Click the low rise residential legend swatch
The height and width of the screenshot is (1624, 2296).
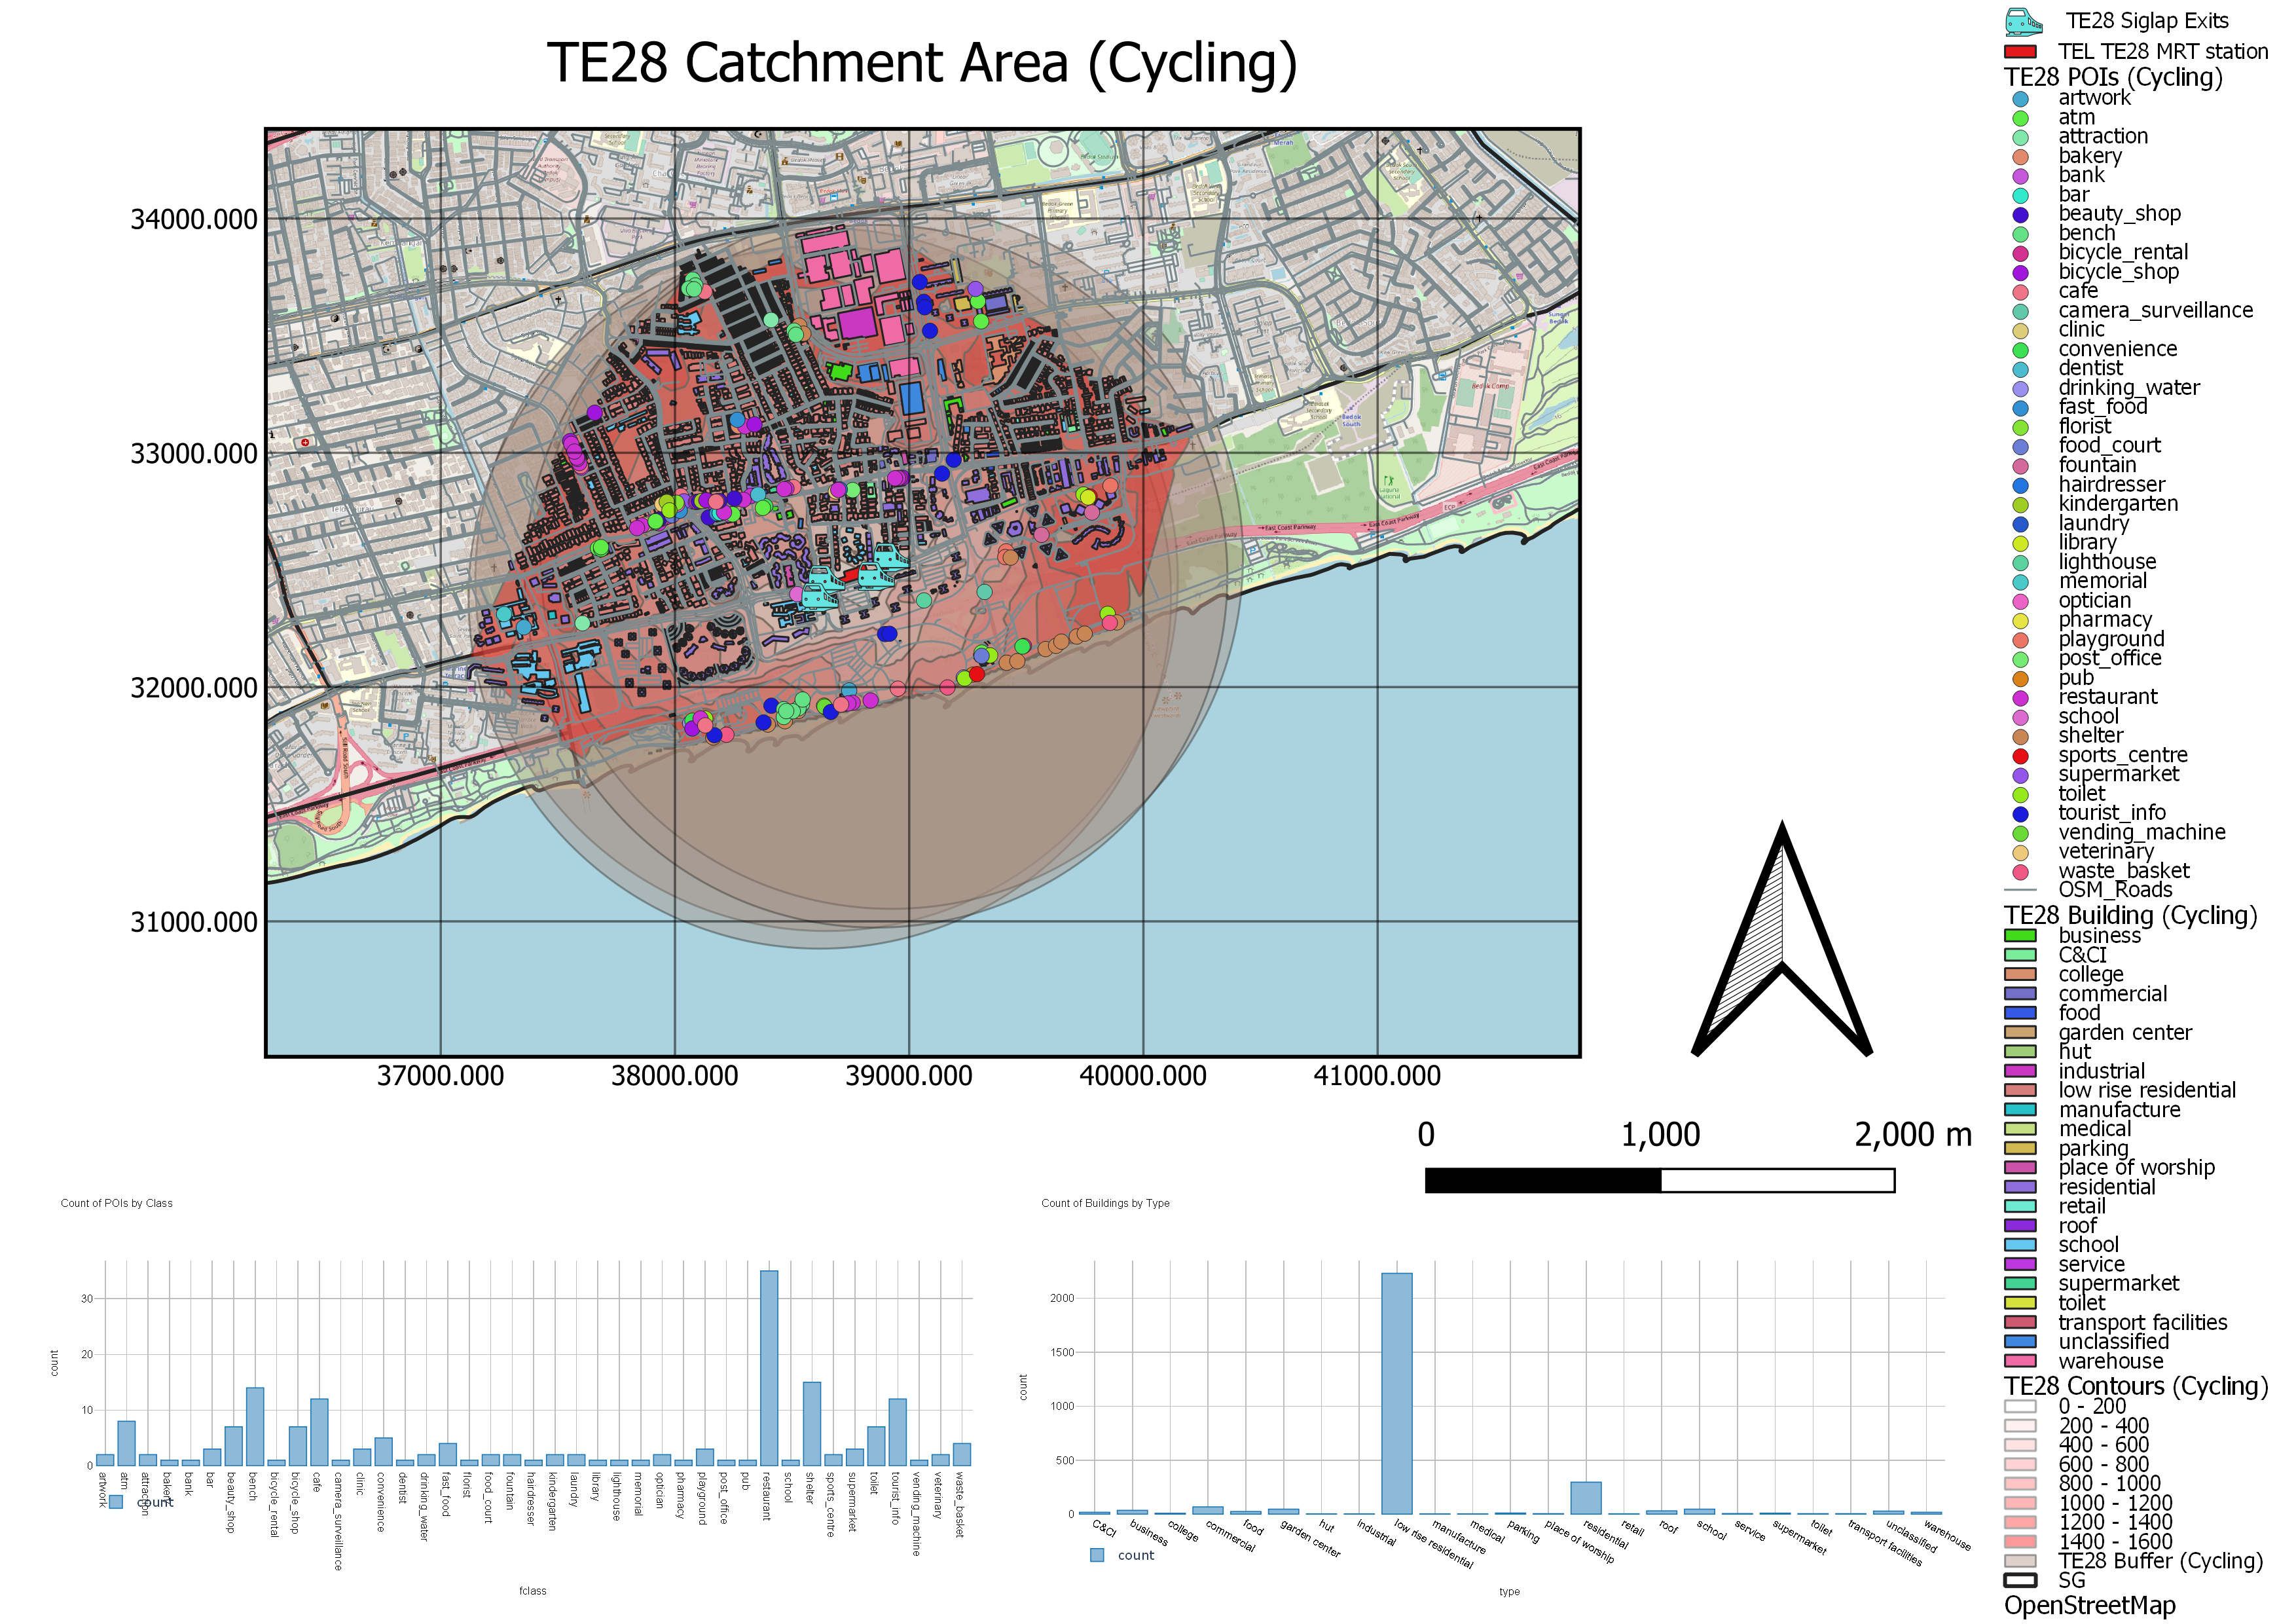pyautogui.click(x=2020, y=1090)
